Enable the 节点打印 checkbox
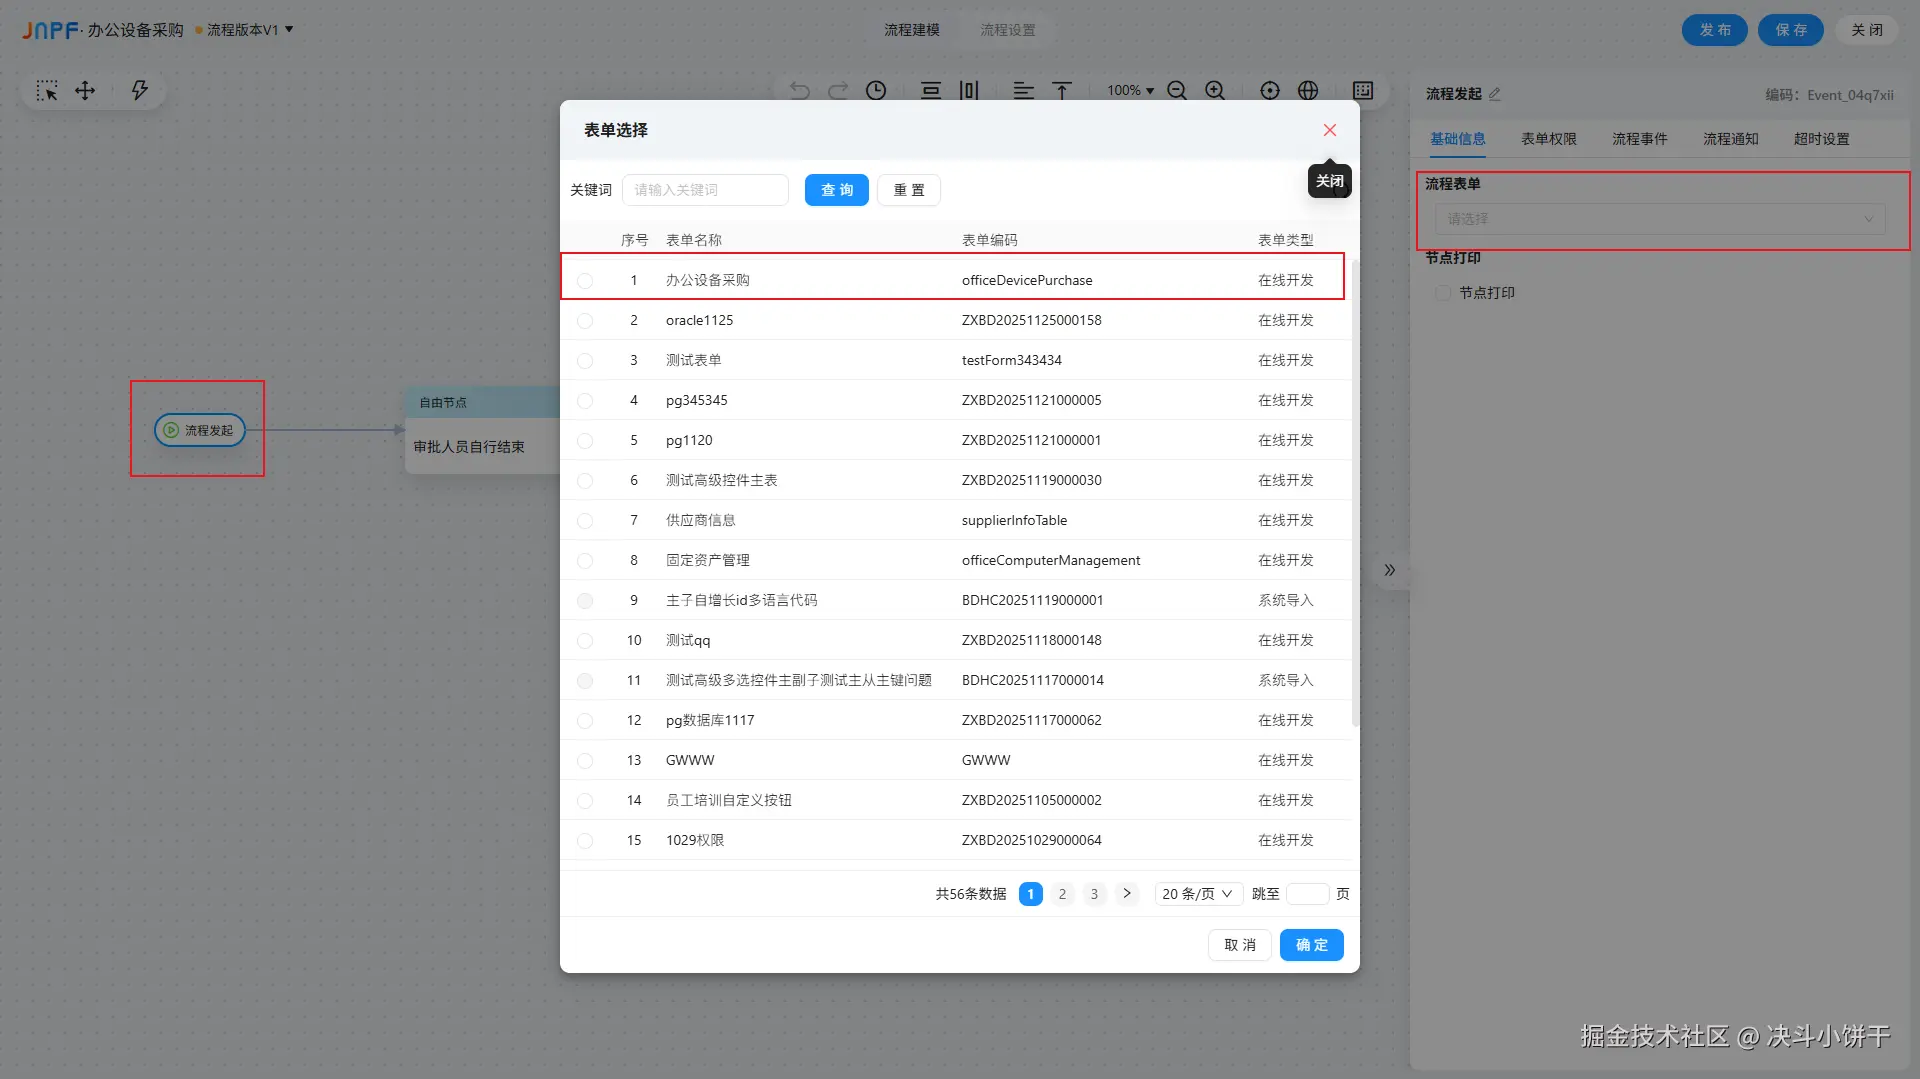The image size is (1920, 1079). tap(1442, 292)
